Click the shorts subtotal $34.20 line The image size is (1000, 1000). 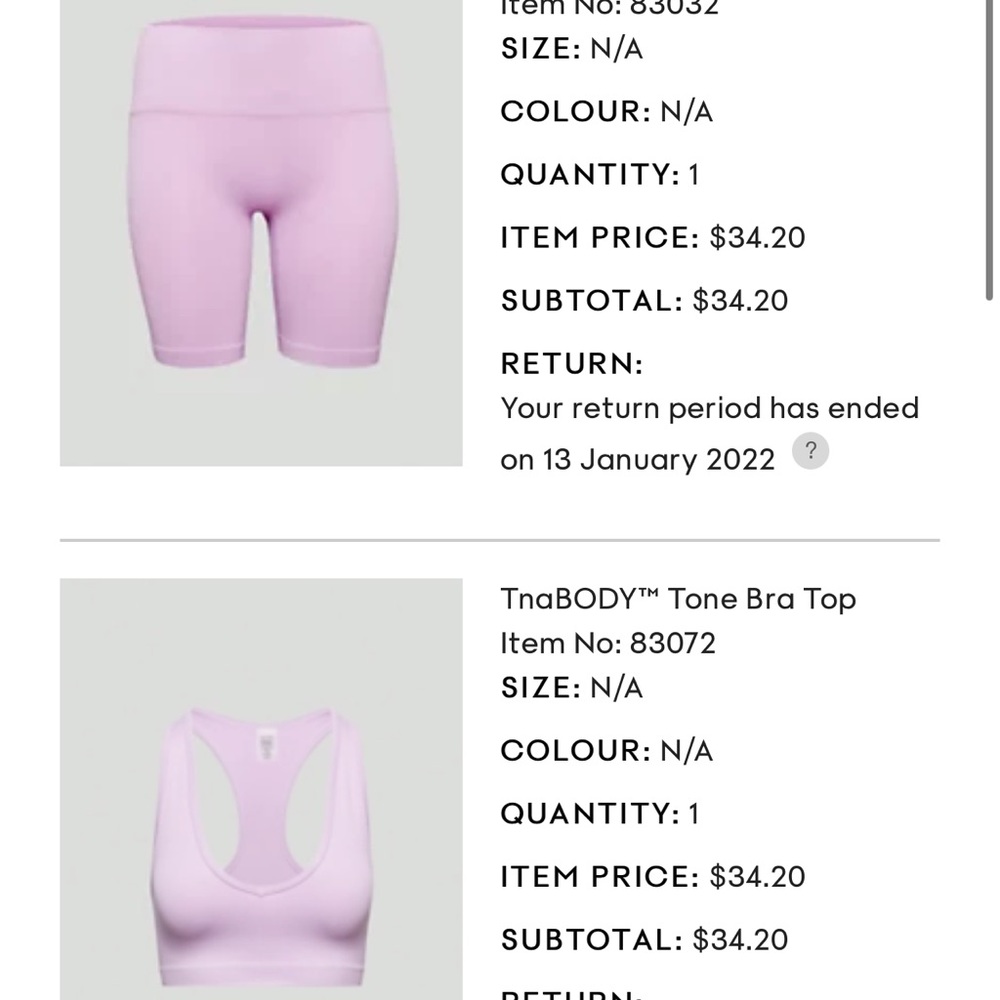[x=644, y=300]
